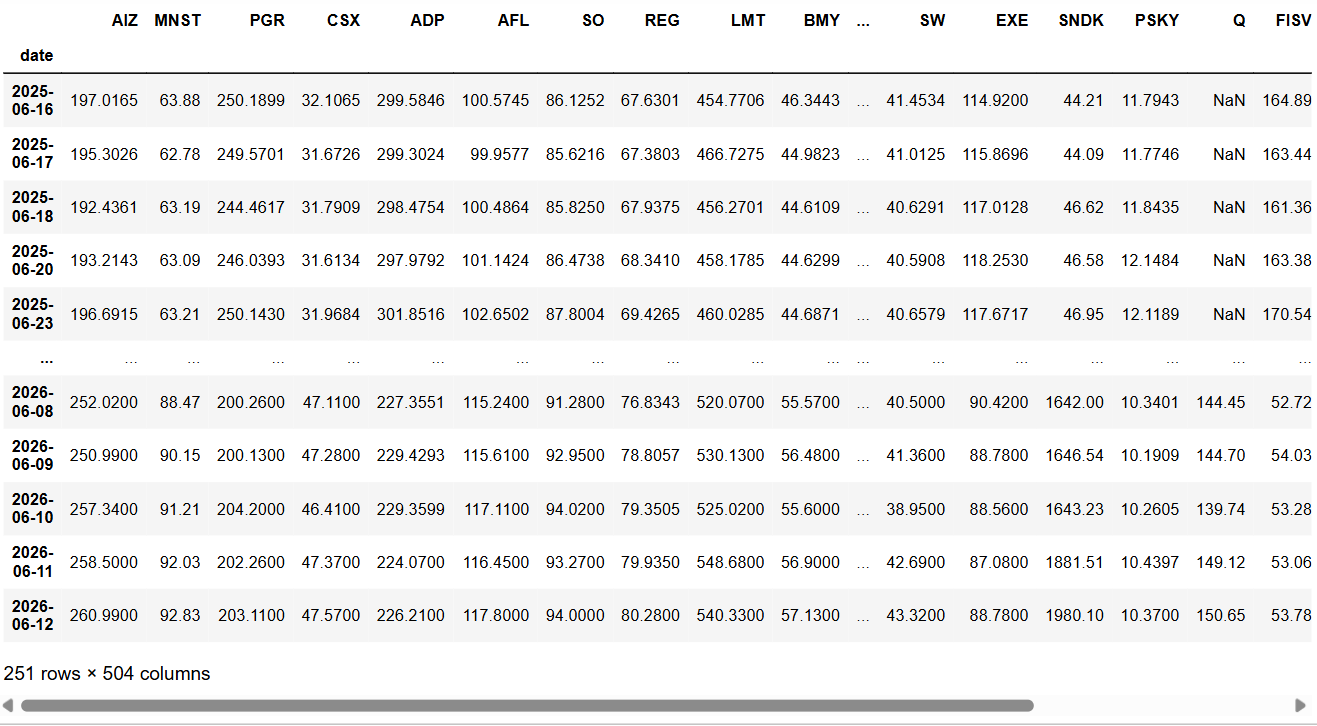Click the 2026-06-10 row index
Screen dimensions: 1317x726
coord(33,509)
